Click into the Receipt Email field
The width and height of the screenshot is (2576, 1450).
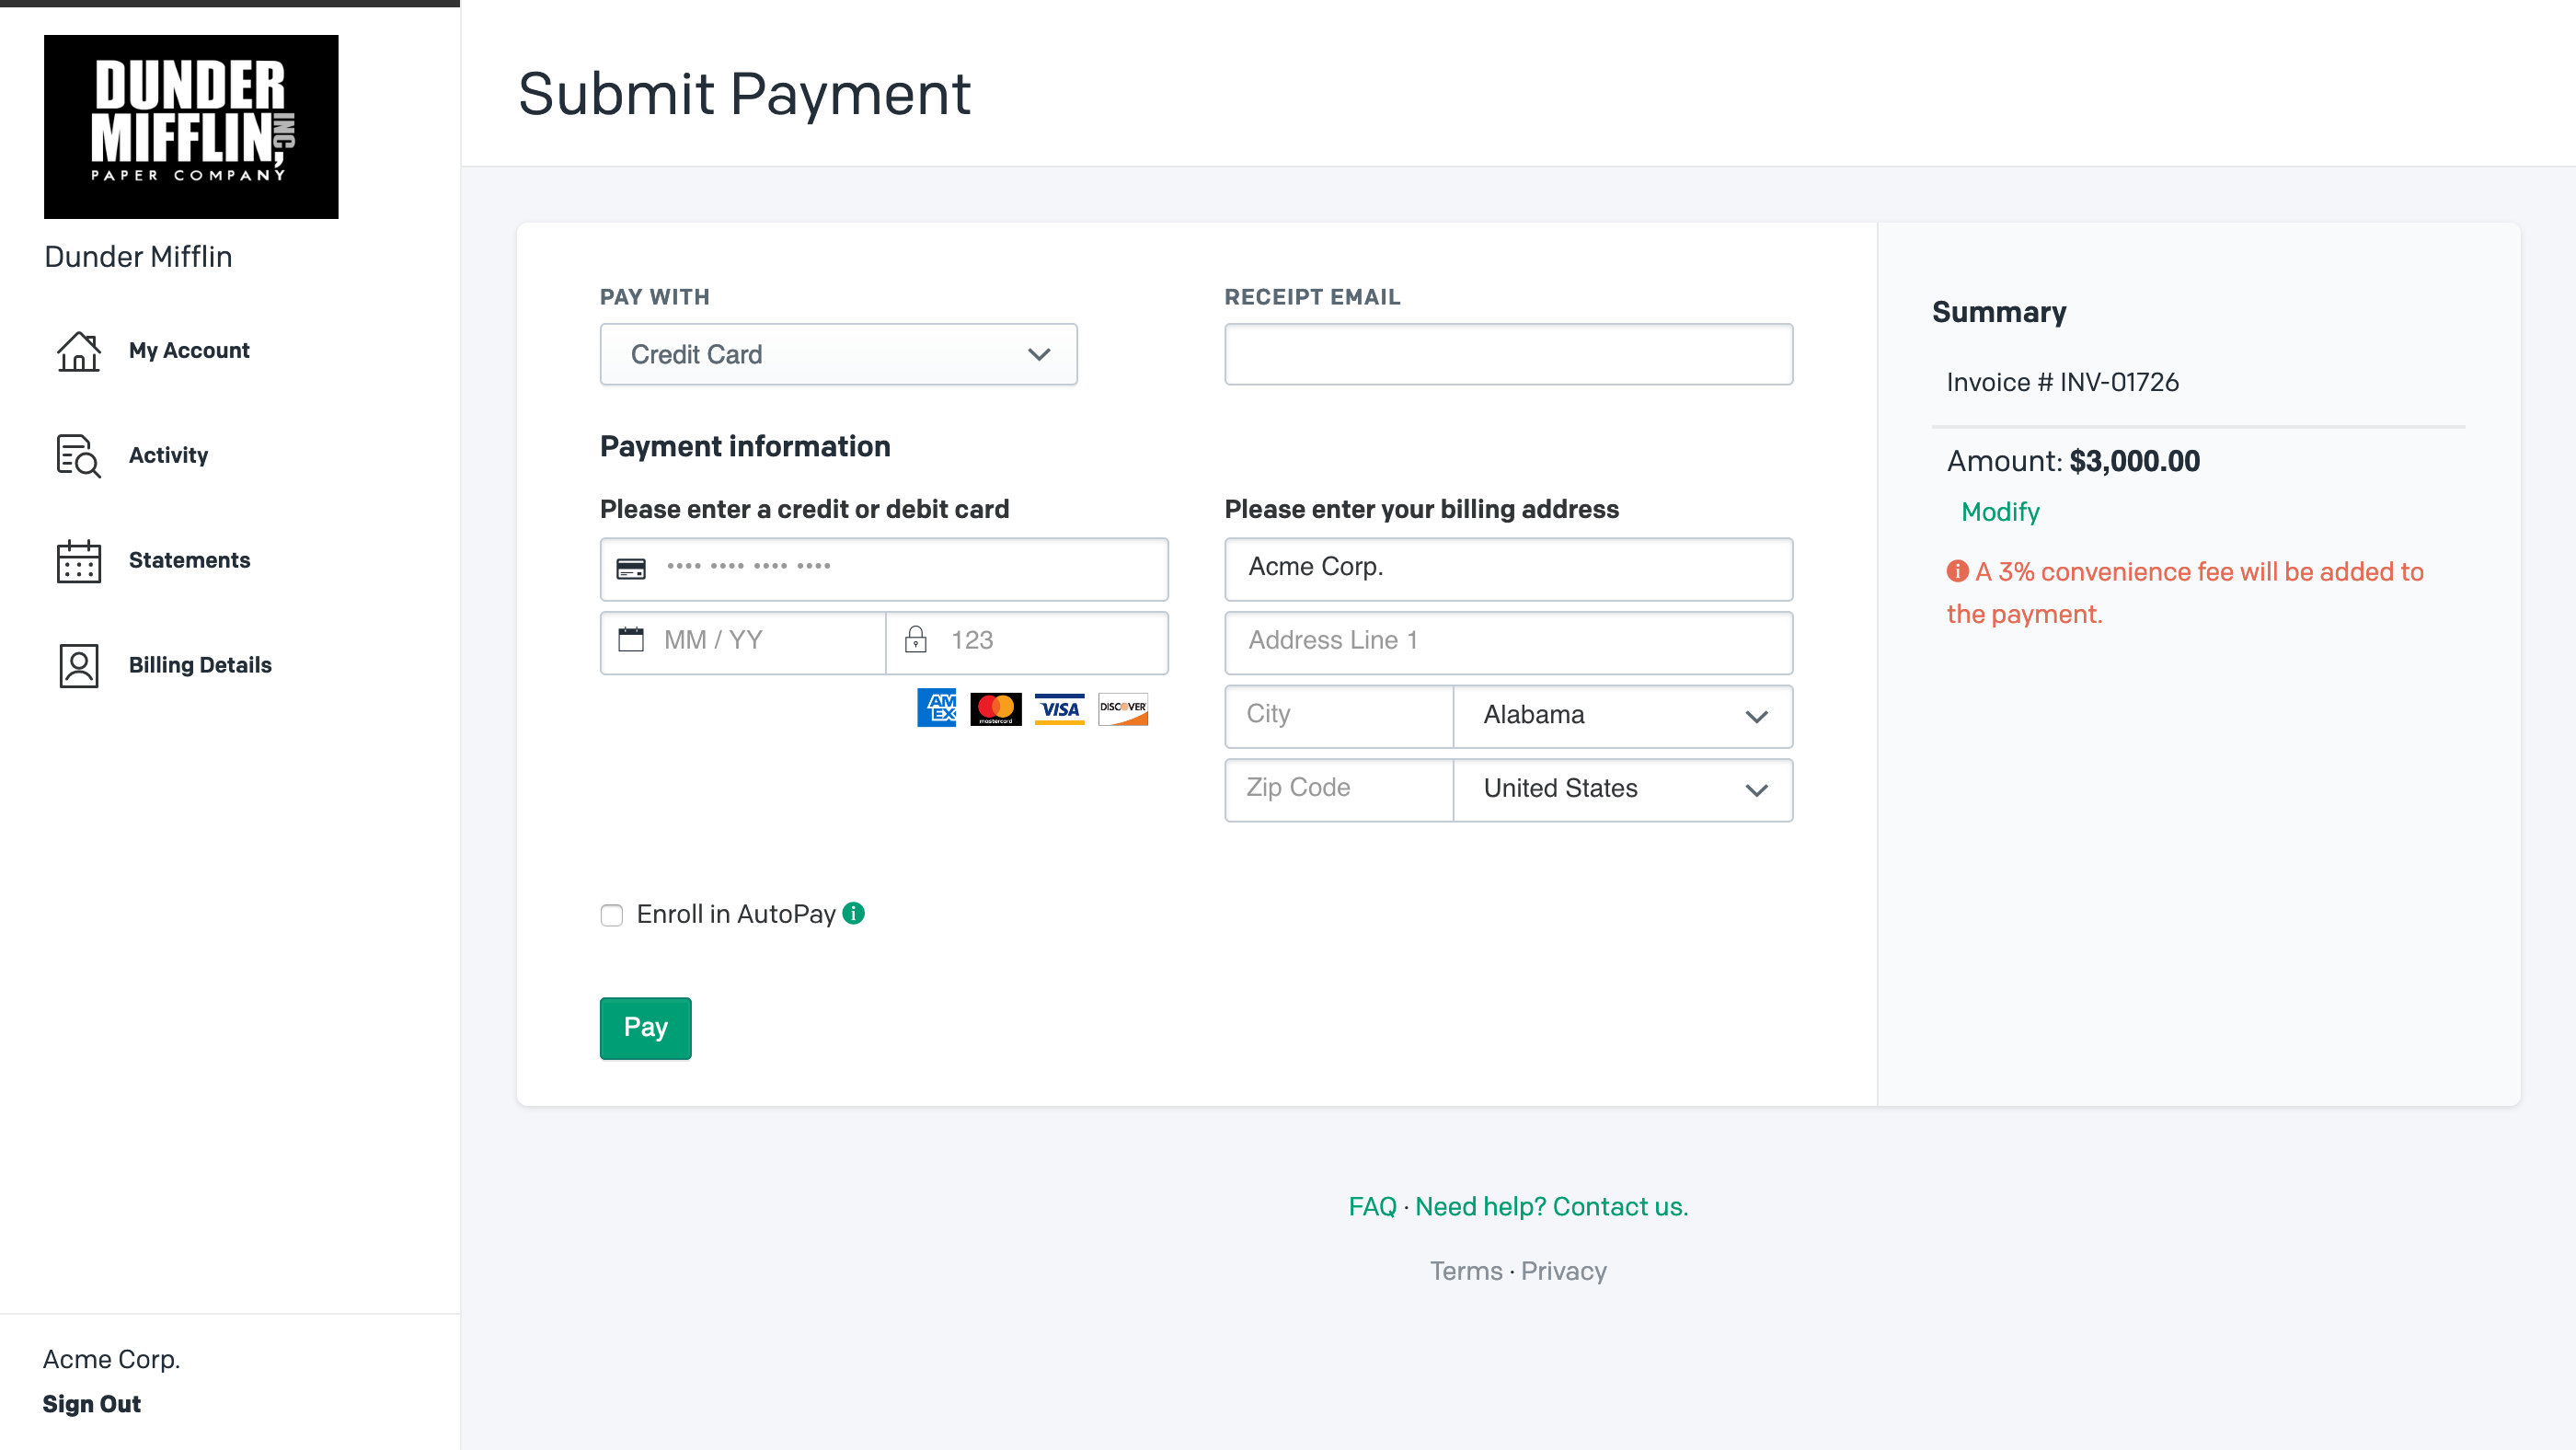tap(1508, 354)
